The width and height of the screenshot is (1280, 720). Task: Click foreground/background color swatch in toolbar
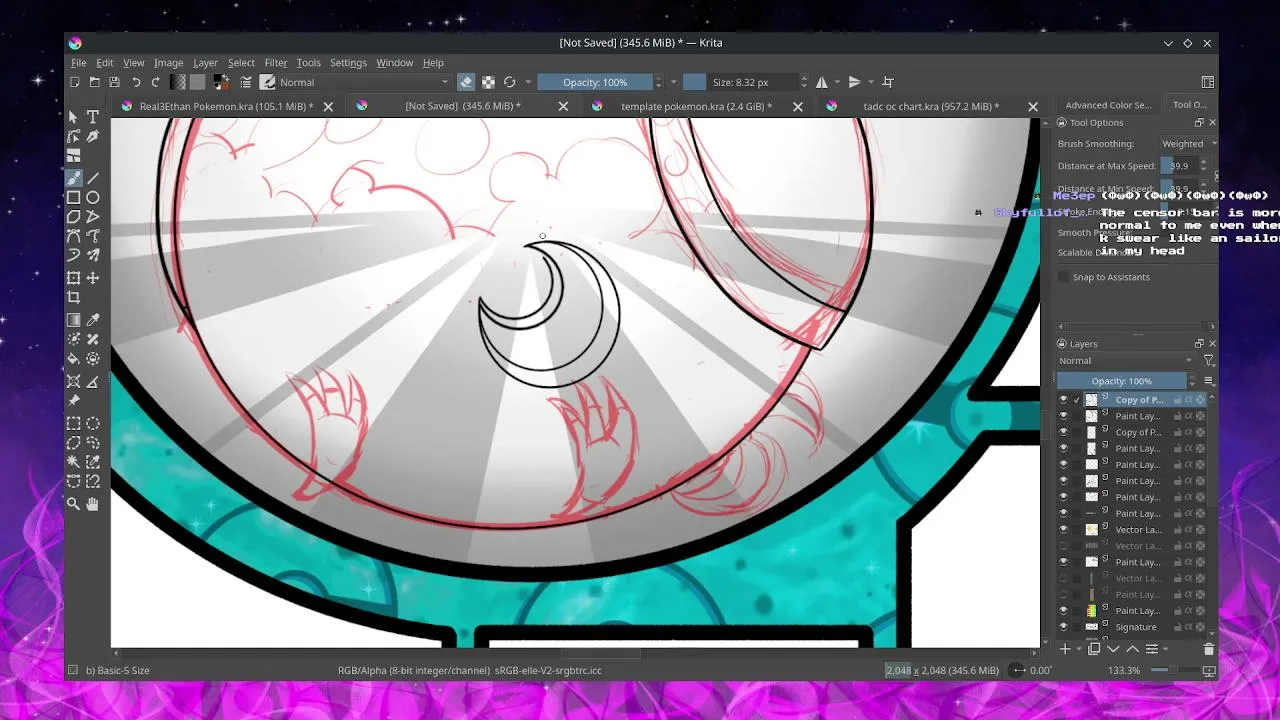221,82
